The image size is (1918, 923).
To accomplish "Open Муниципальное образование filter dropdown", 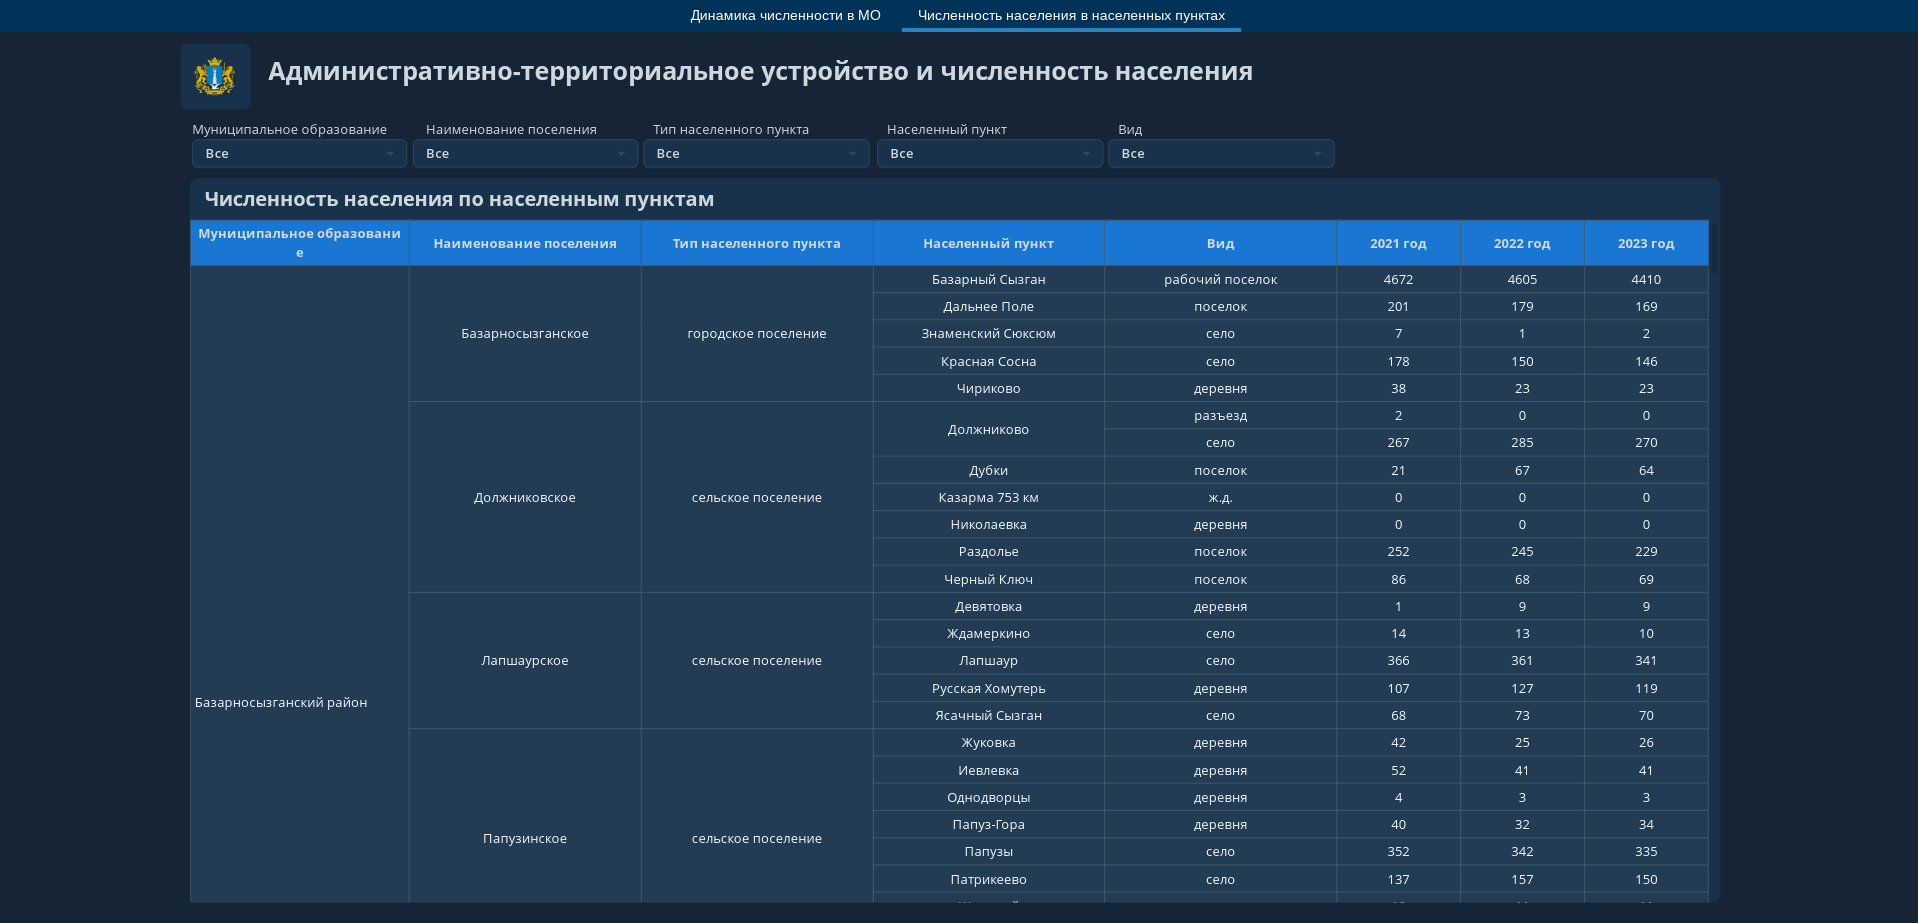I will (x=299, y=153).
